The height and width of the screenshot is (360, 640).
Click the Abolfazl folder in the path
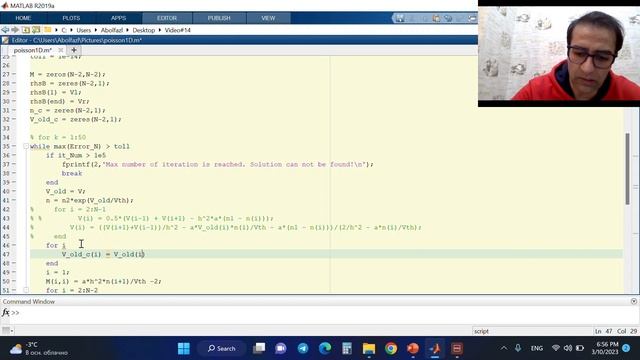[x=112, y=30]
